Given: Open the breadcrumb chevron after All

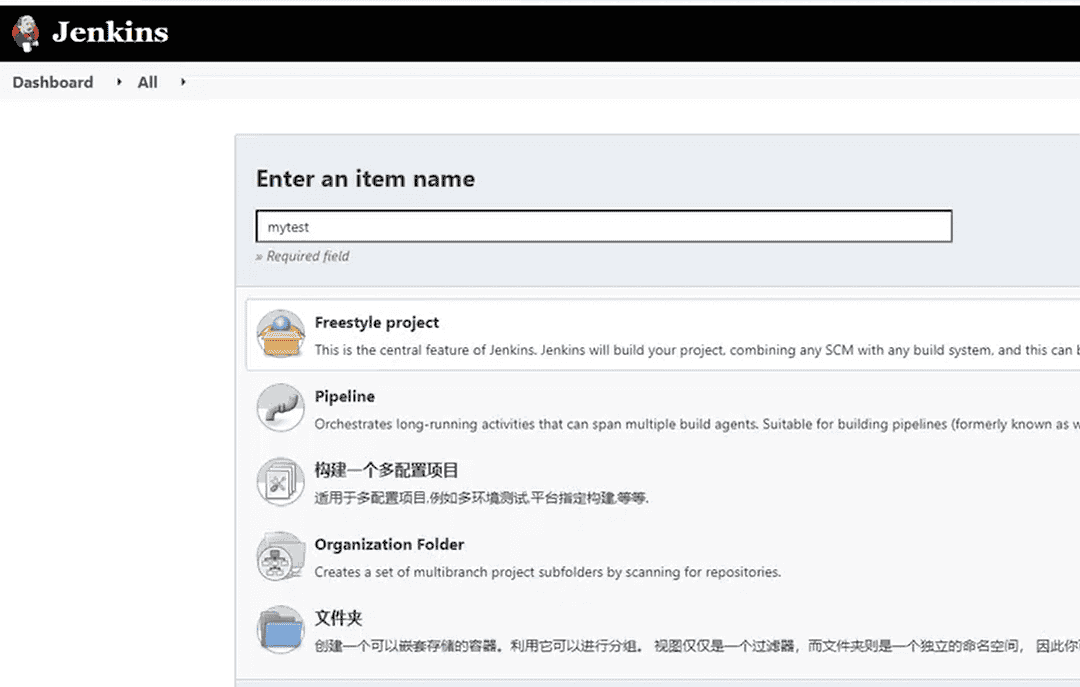Looking at the screenshot, I should [181, 83].
